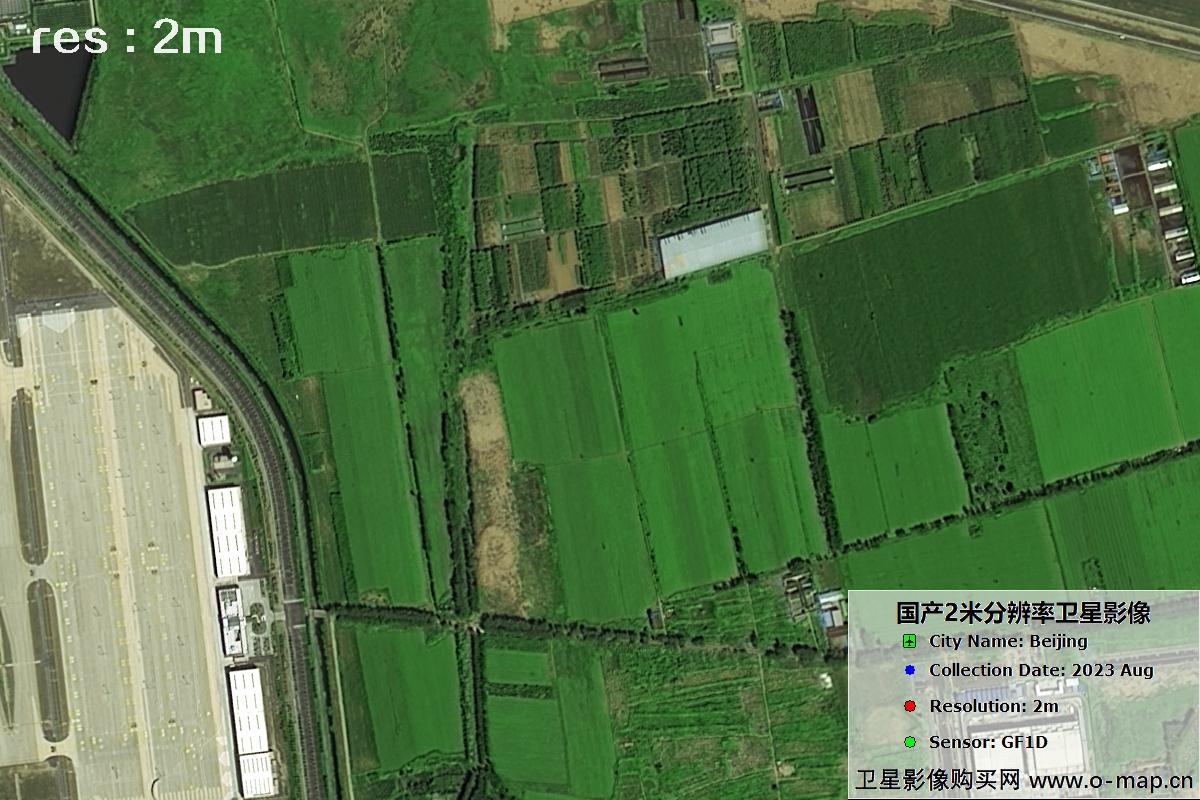Click the green airplane city marker icon
Viewport: 1200px width, 800px height.
(908, 642)
